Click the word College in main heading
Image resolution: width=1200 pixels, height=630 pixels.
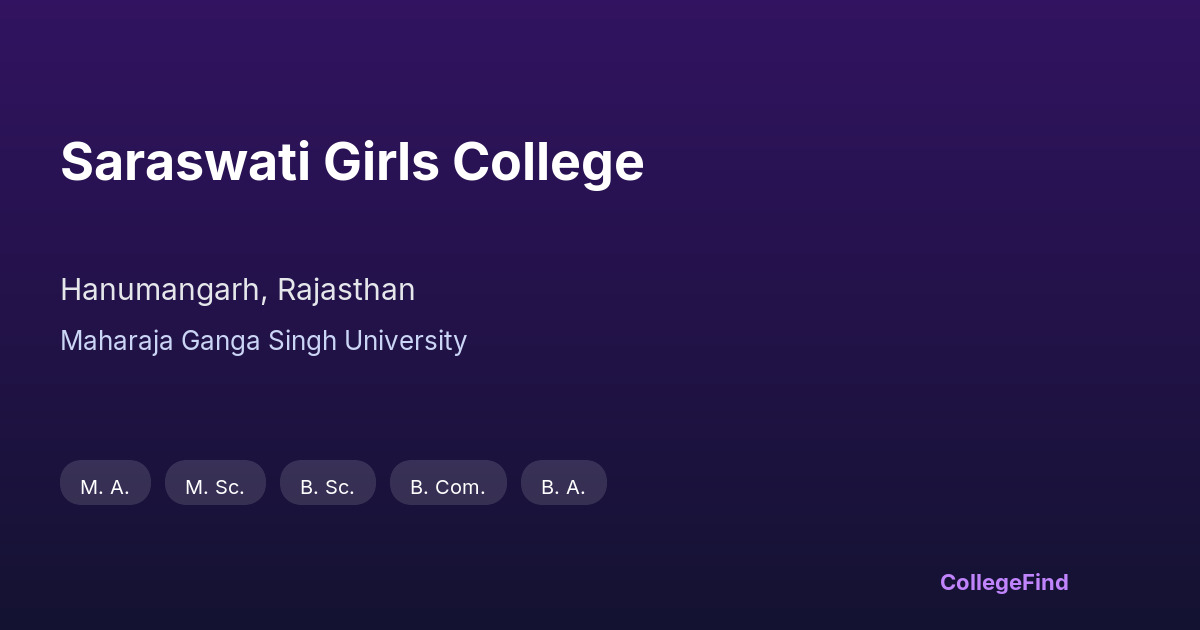point(548,162)
